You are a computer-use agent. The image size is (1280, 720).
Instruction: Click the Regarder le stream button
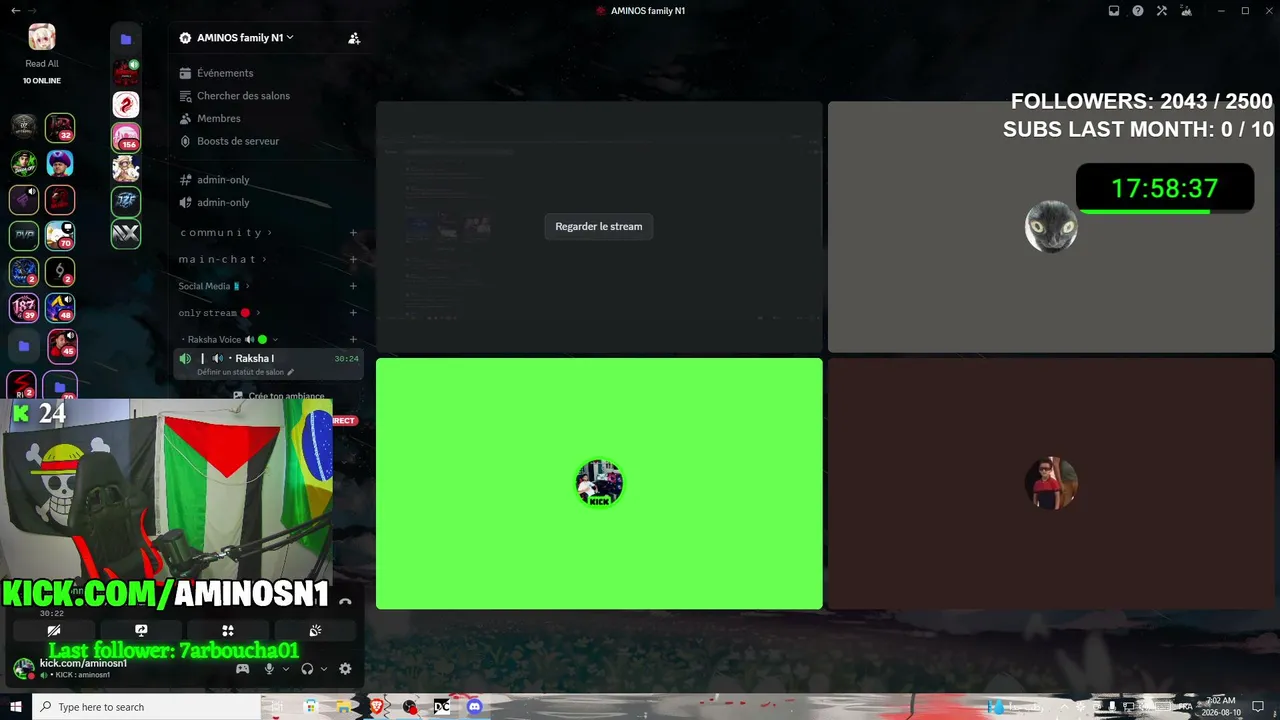click(599, 226)
